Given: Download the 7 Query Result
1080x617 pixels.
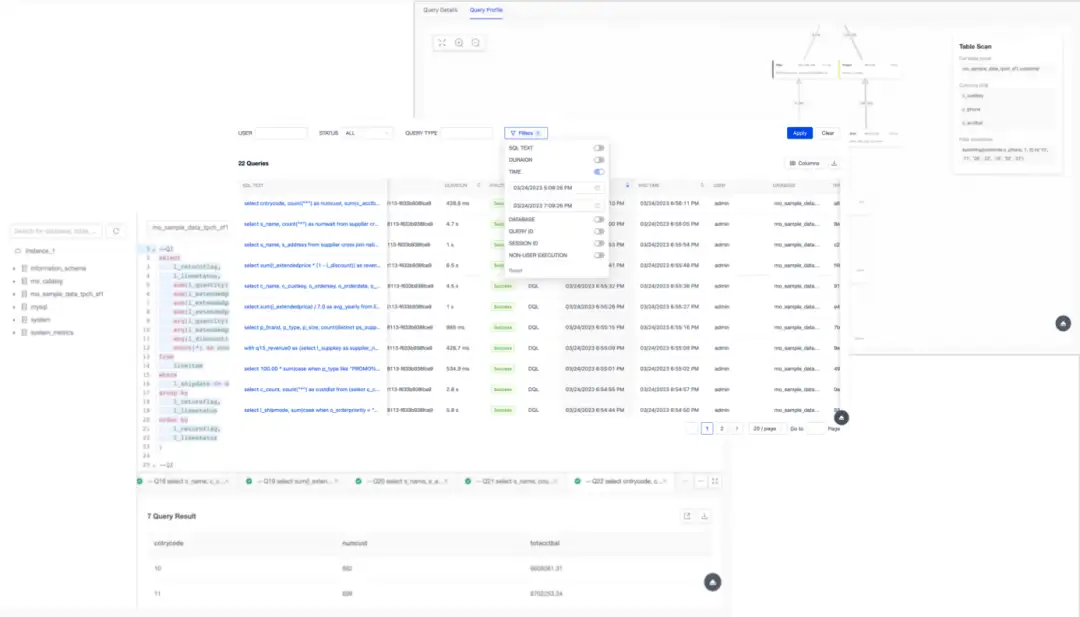Looking at the screenshot, I should click(704, 516).
